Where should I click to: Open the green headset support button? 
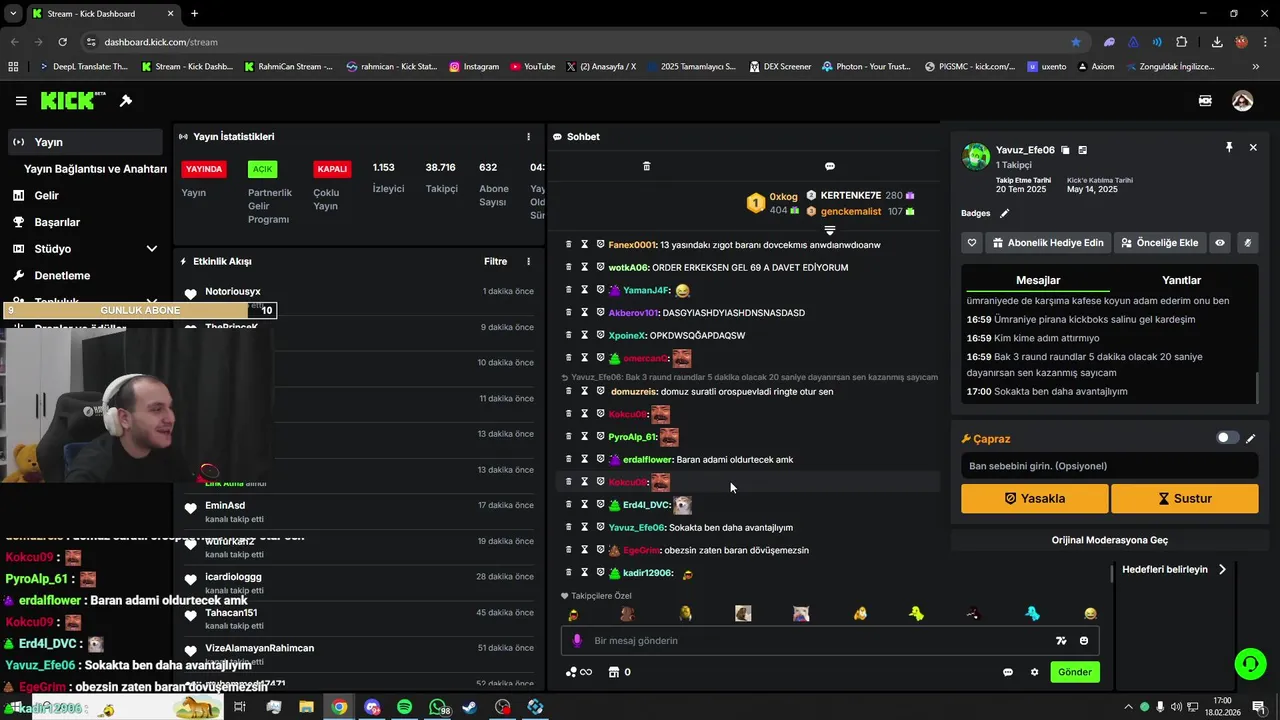click(x=1249, y=663)
